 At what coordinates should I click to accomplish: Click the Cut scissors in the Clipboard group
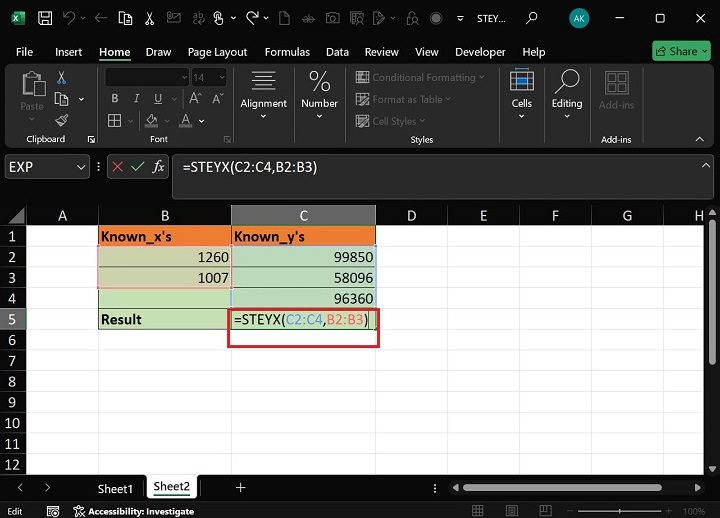click(61, 78)
